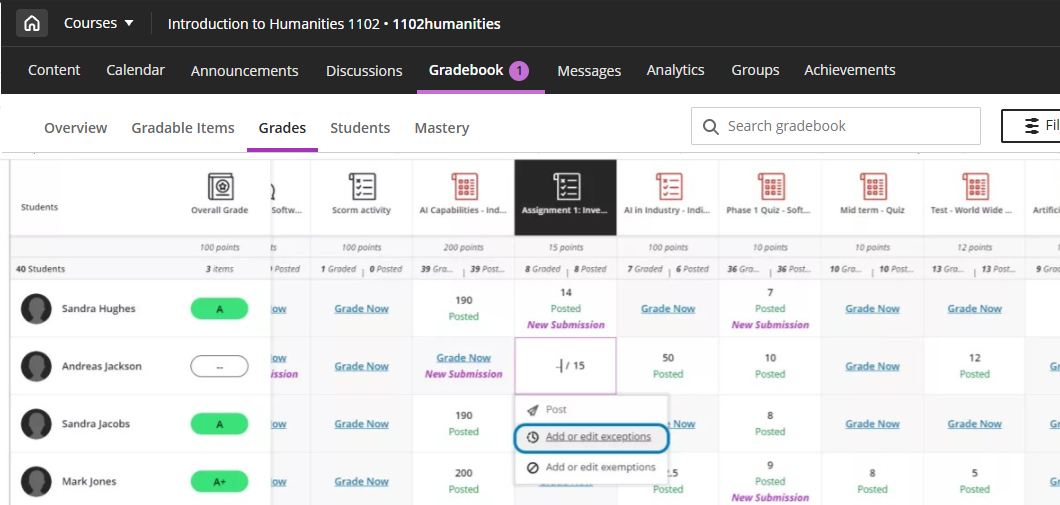Click the AI in Industry column icon
1060x505 pixels.
click(668, 187)
